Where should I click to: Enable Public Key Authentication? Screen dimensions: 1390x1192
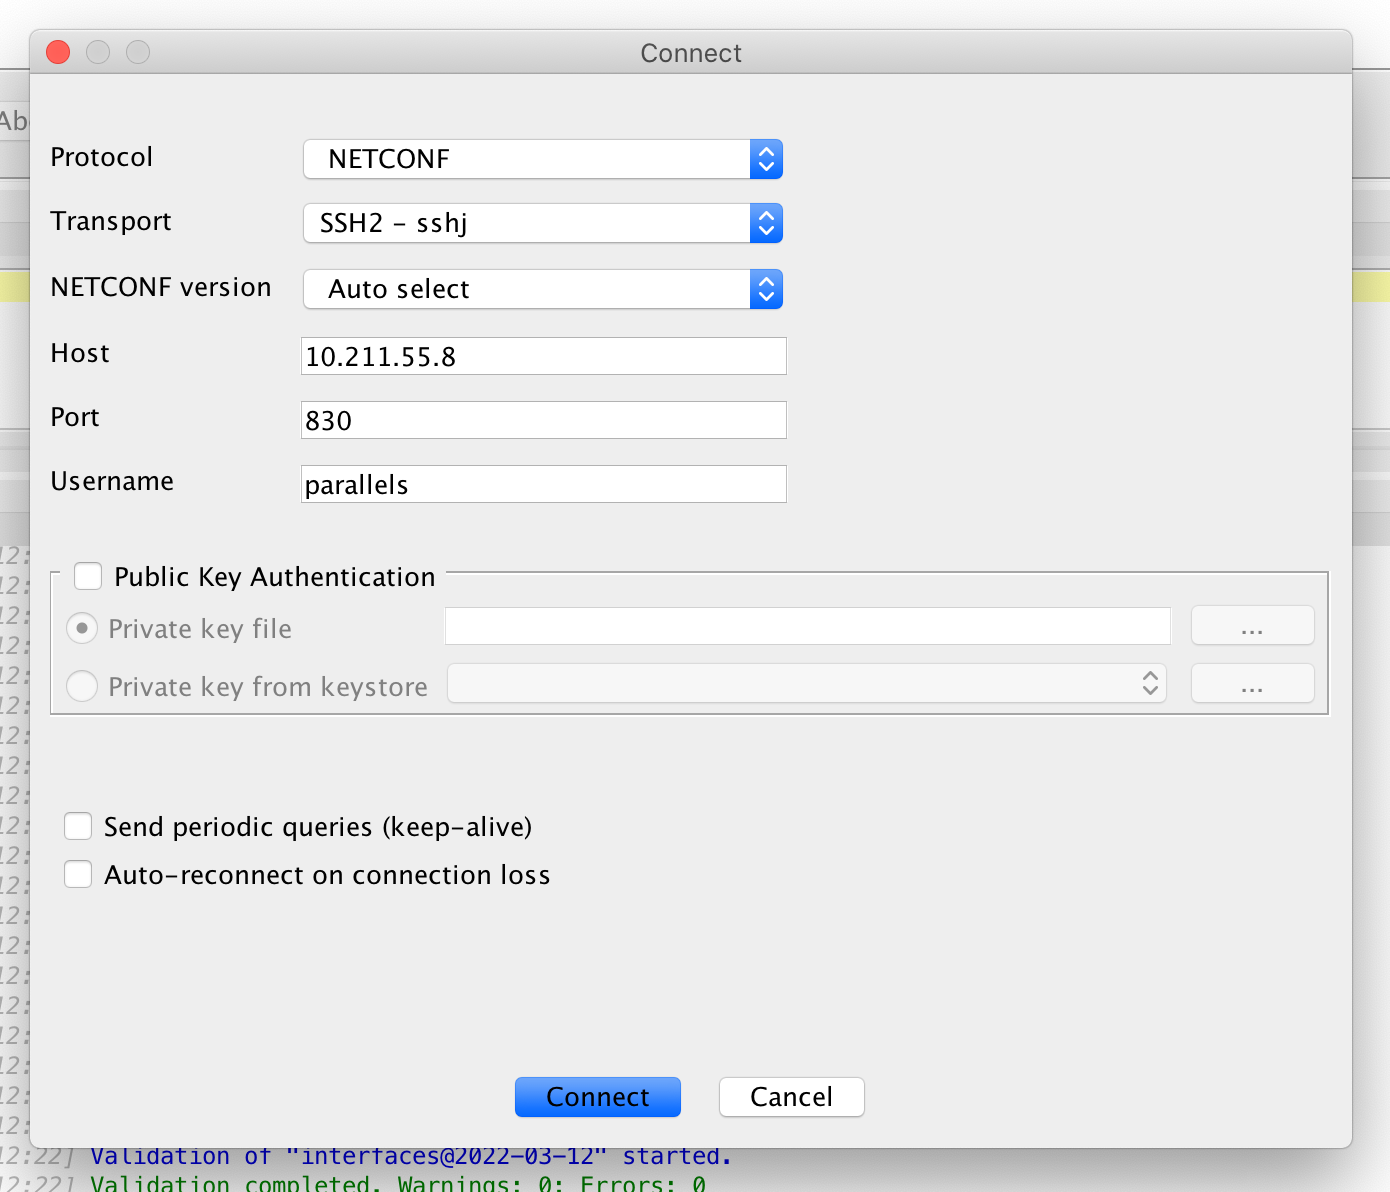tap(88, 576)
